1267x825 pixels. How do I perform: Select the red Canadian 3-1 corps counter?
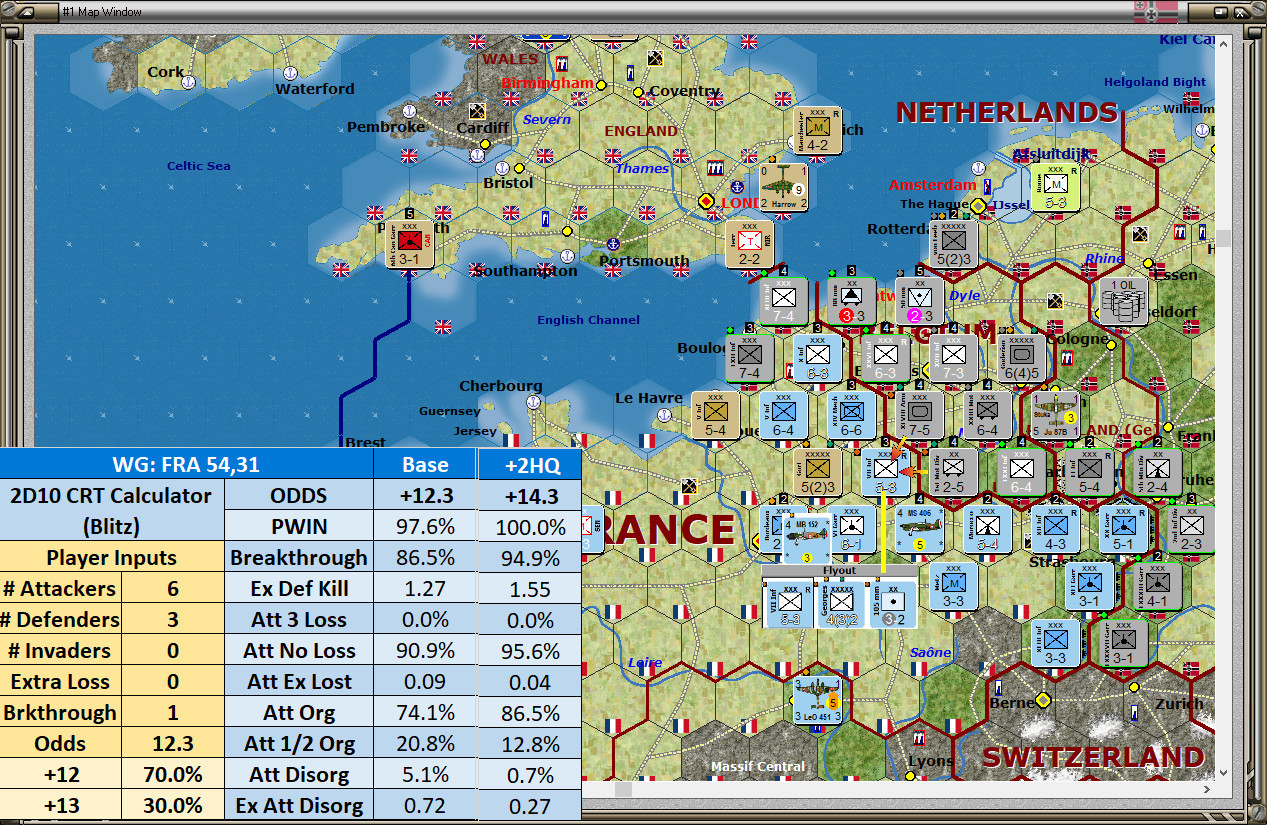click(x=409, y=244)
